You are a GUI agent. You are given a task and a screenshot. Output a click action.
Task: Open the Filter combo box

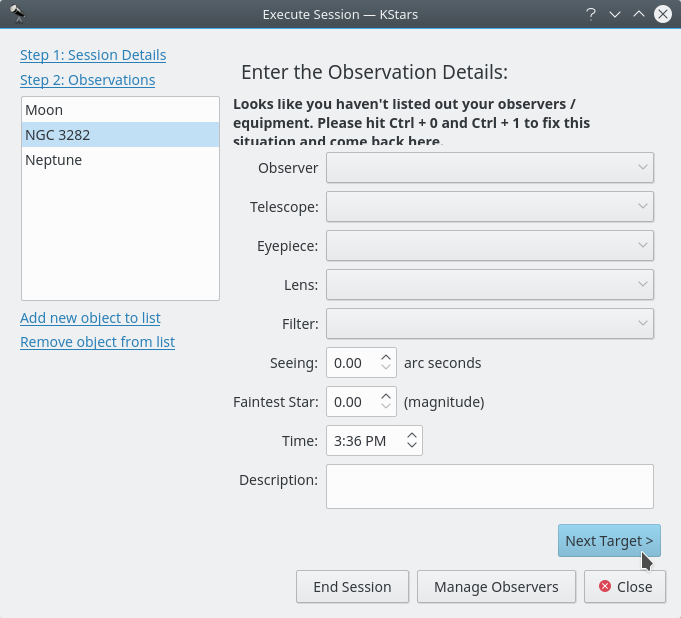point(490,324)
